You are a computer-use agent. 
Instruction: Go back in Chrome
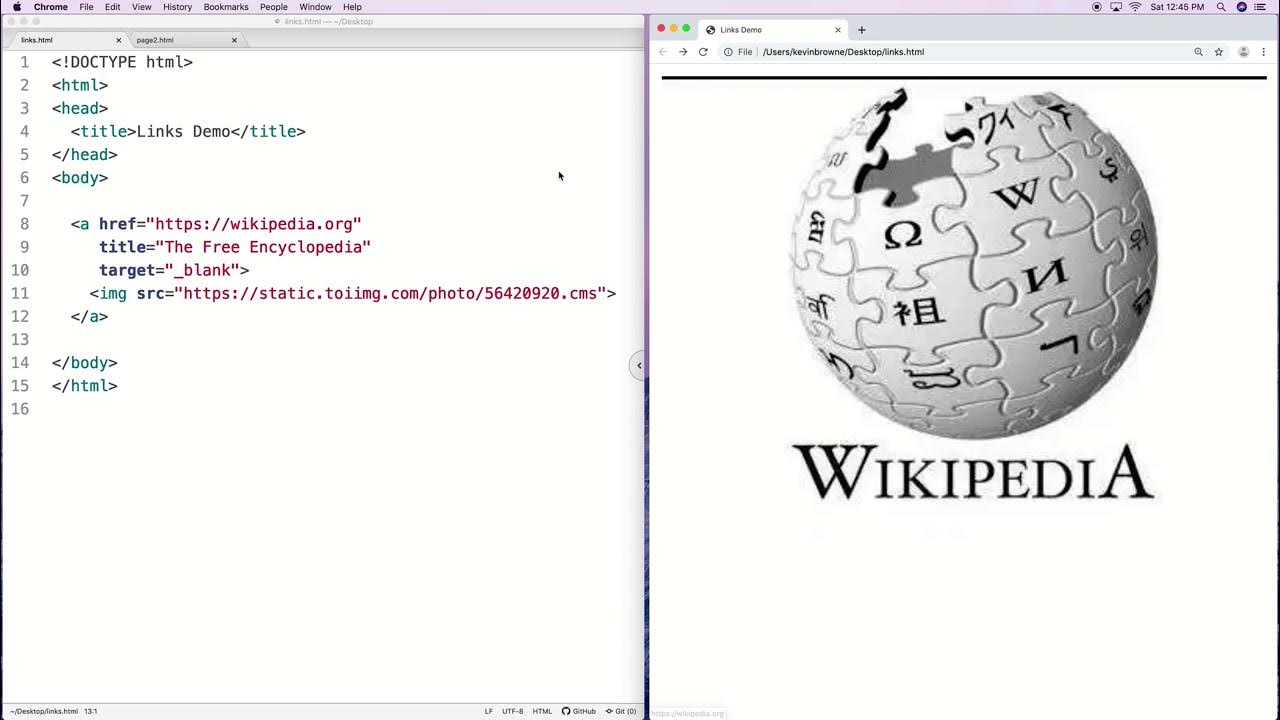[662, 52]
